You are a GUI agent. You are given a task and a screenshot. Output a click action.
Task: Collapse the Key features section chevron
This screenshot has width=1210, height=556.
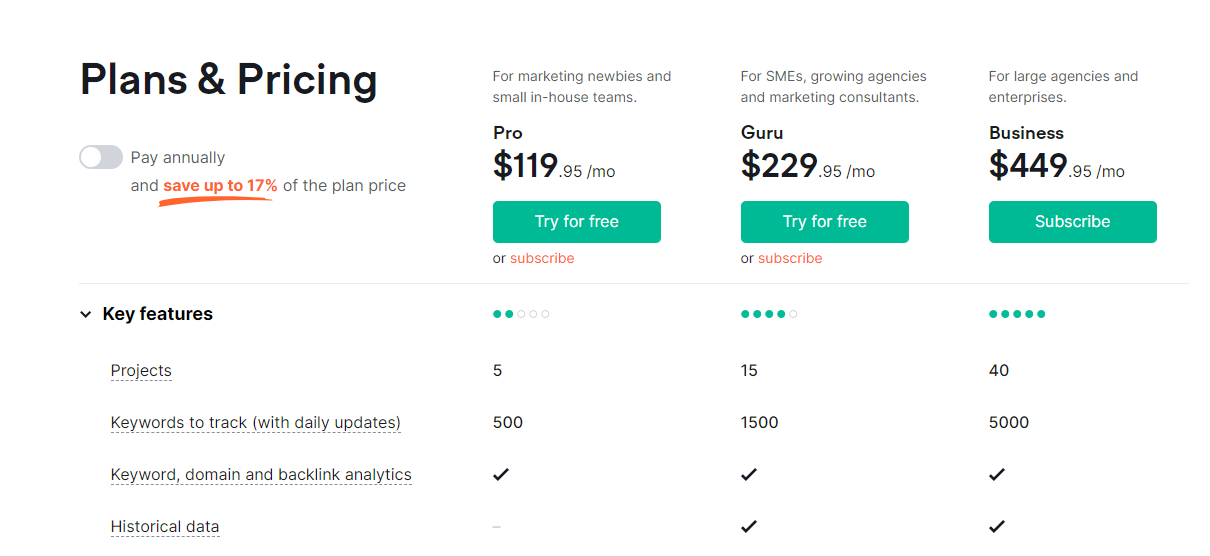coord(85,315)
